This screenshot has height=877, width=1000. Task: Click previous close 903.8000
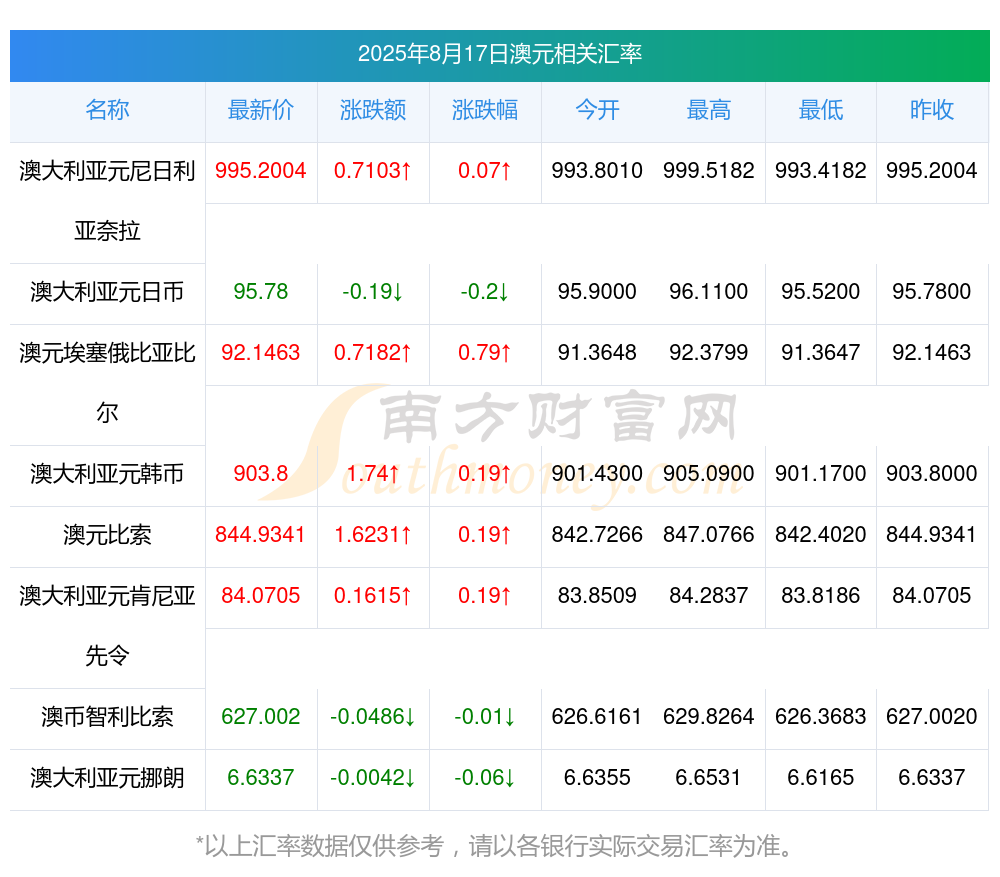932,474
